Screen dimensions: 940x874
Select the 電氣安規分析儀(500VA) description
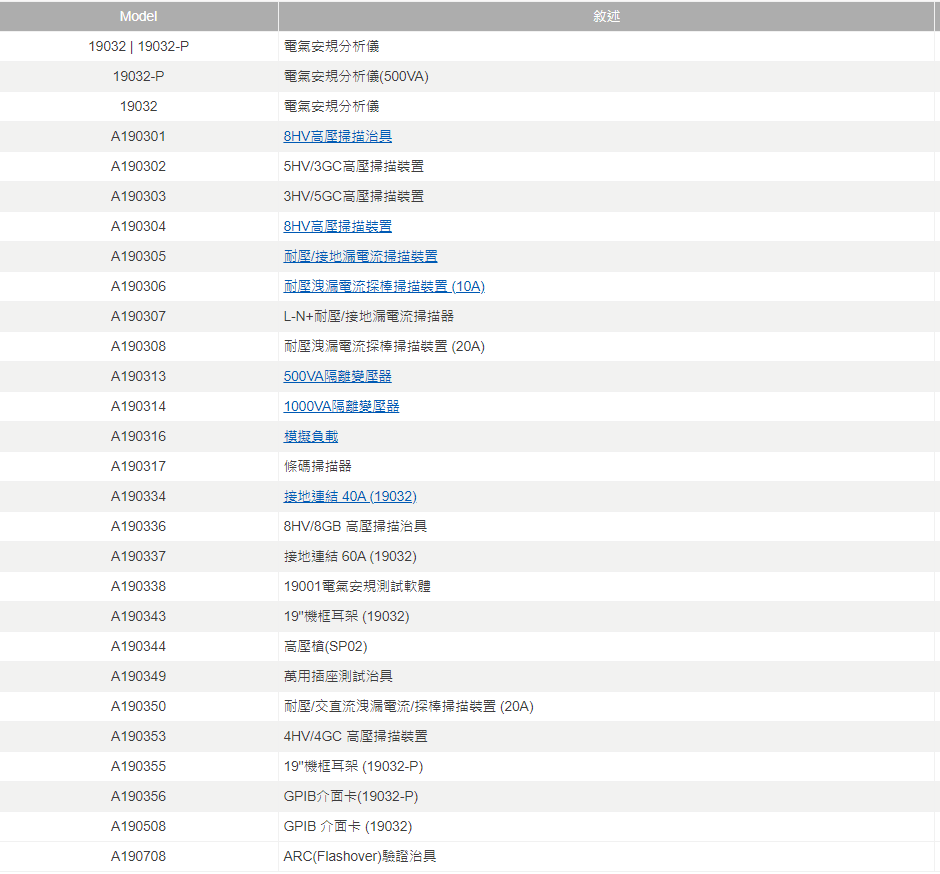pyautogui.click(x=356, y=76)
